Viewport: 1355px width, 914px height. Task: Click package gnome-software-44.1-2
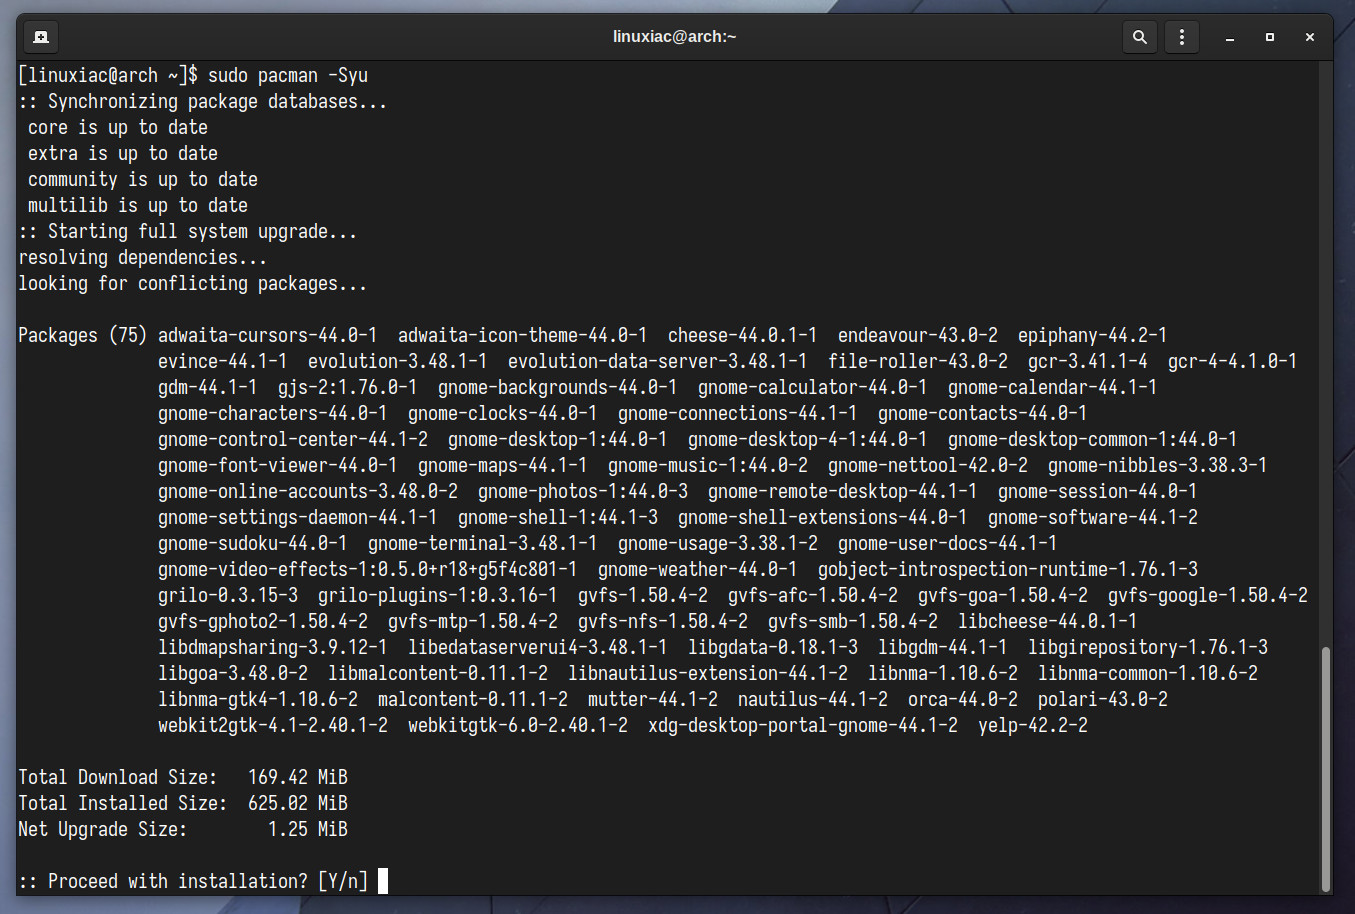coord(1093,518)
